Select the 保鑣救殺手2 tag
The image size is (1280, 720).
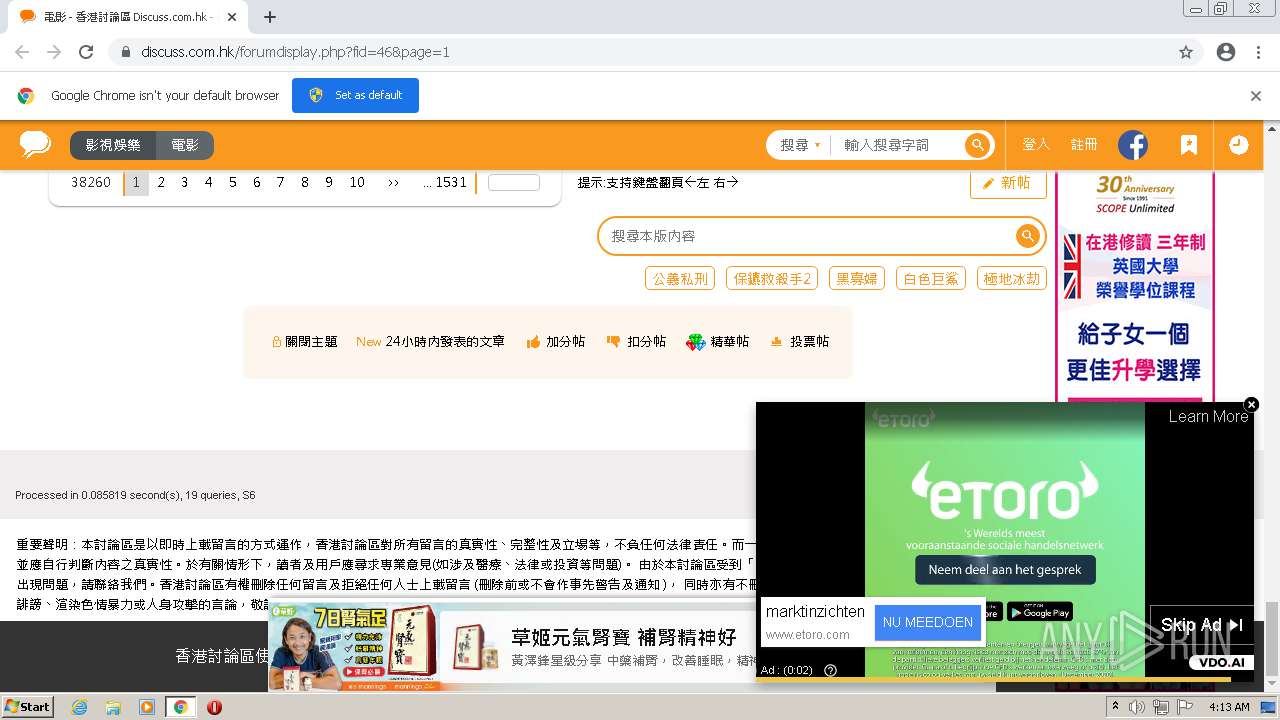click(x=772, y=278)
